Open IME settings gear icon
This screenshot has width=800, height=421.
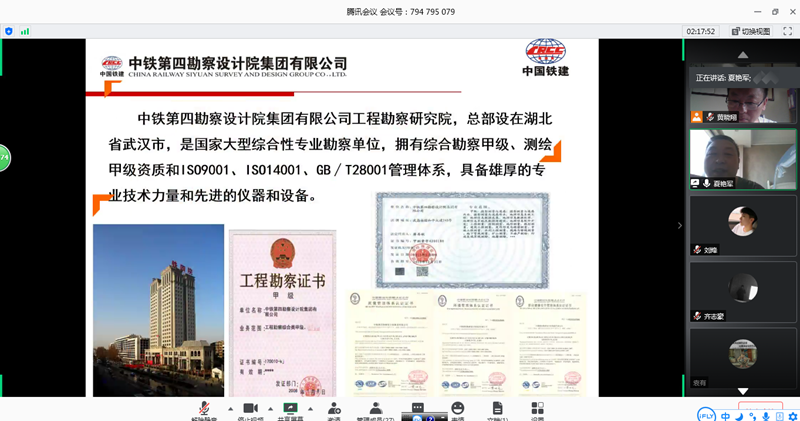tap(793, 416)
